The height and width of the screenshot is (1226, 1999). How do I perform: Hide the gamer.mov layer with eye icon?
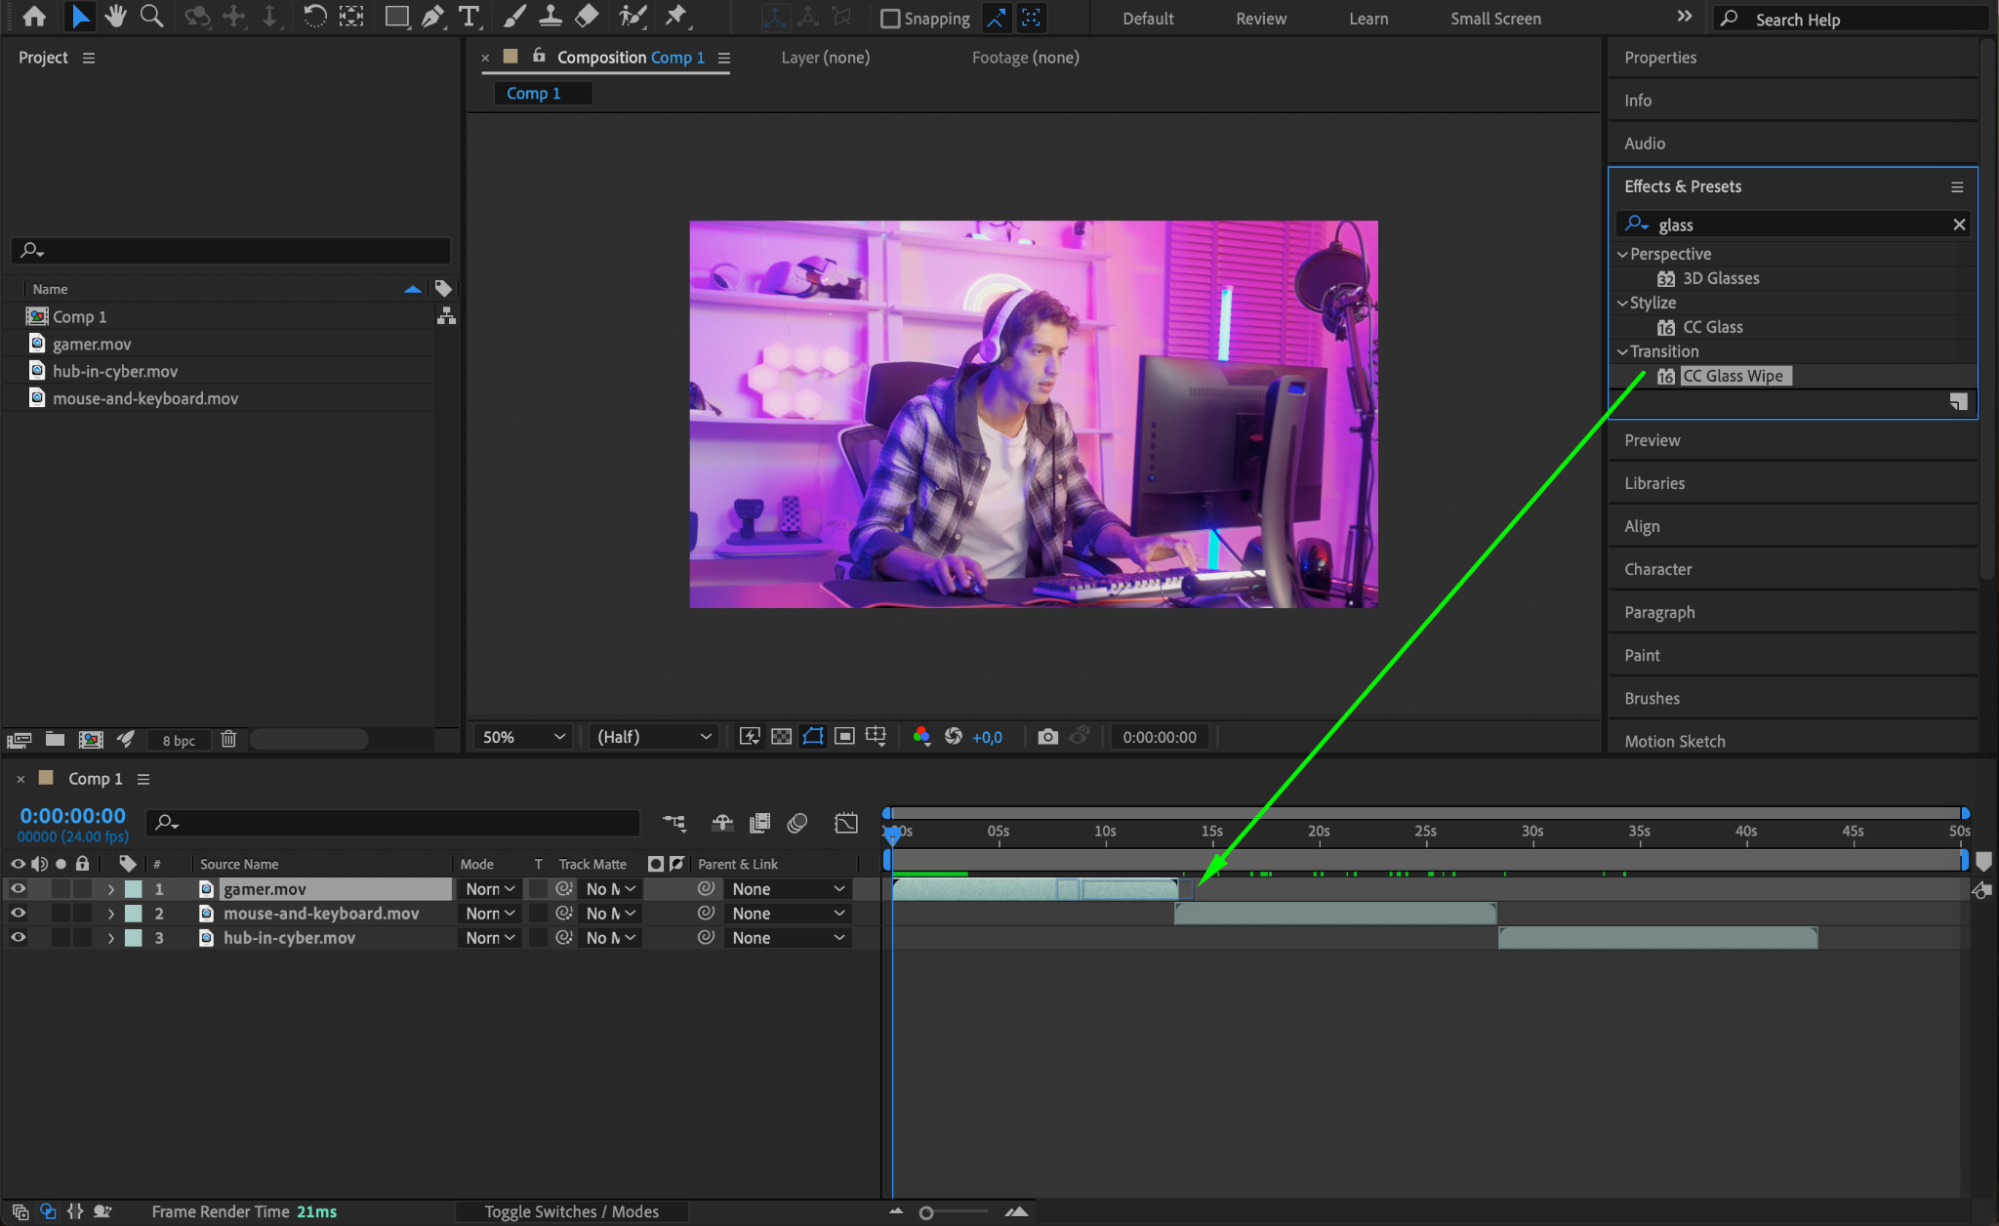click(18, 889)
